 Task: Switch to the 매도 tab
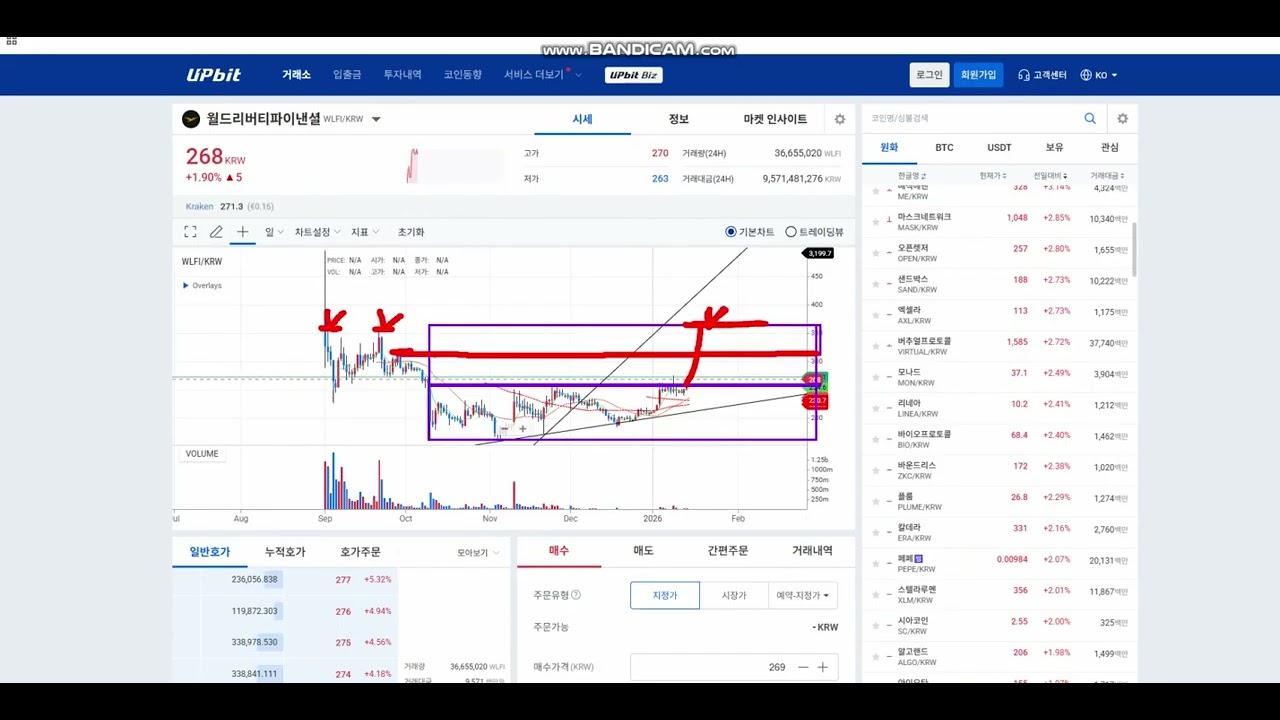coord(643,551)
